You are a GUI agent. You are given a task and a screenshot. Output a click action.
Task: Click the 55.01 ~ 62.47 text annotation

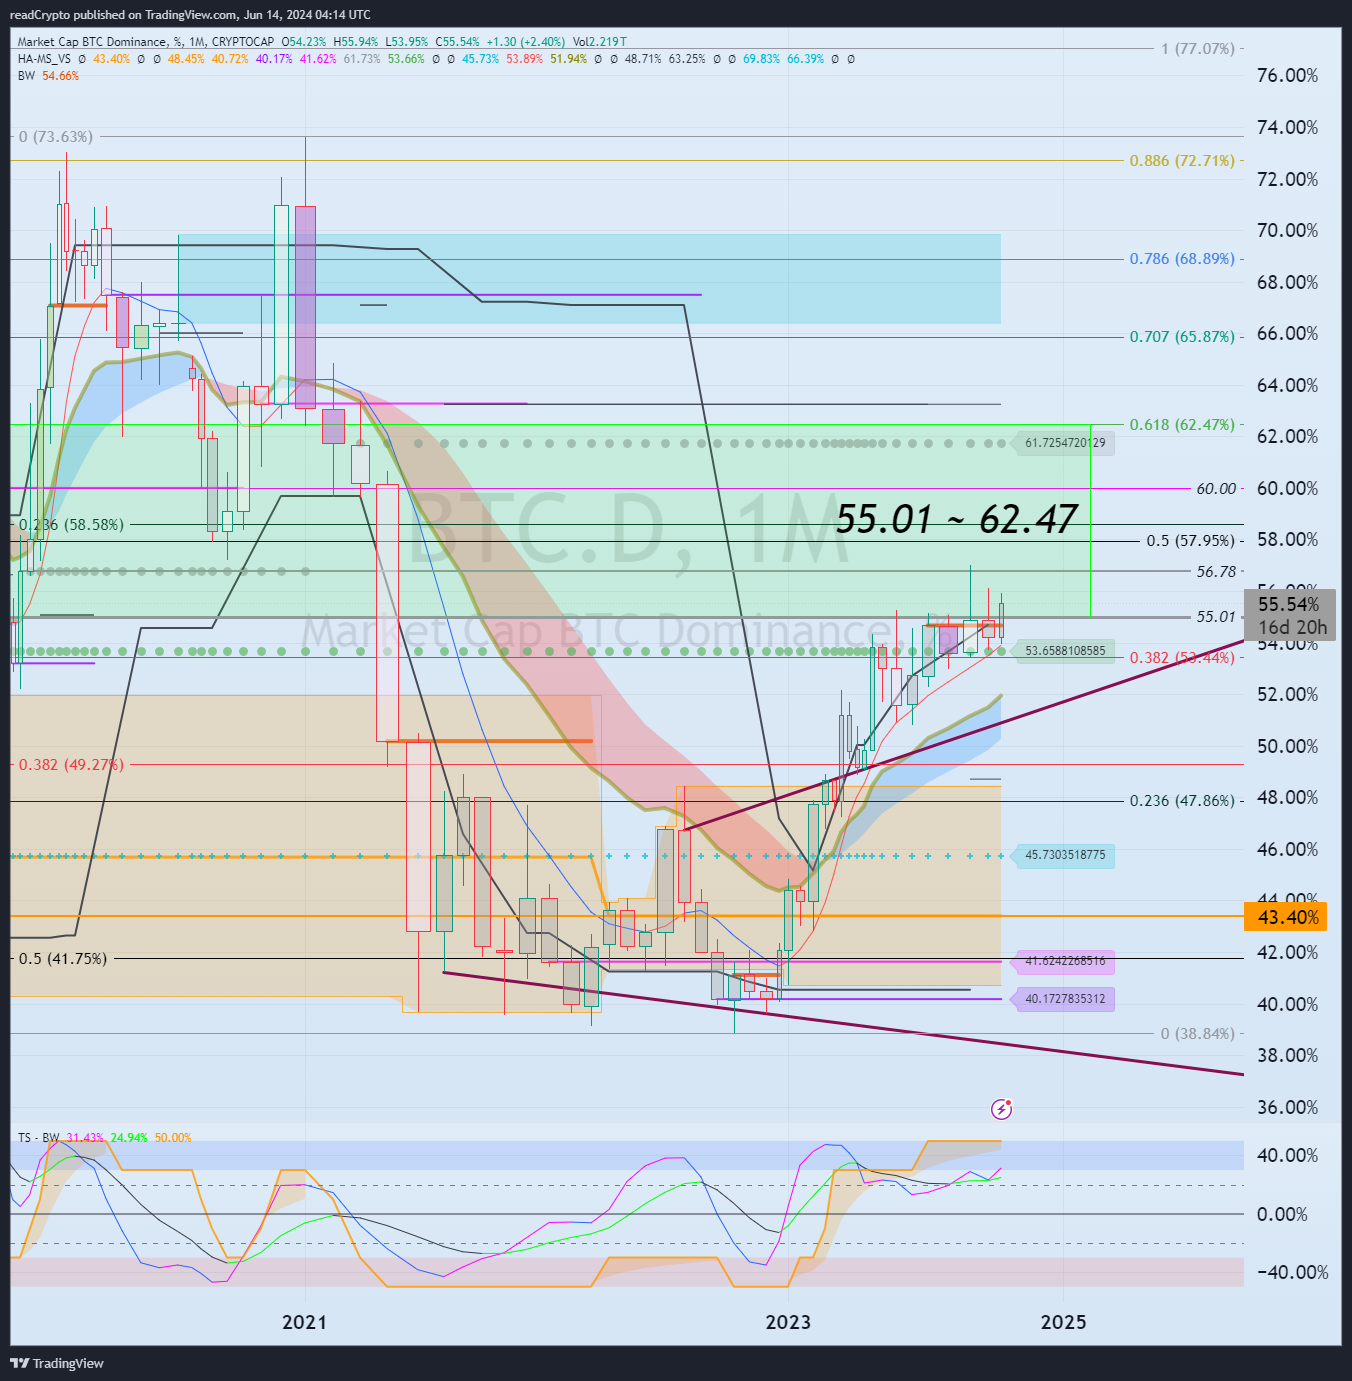point(957,519)
